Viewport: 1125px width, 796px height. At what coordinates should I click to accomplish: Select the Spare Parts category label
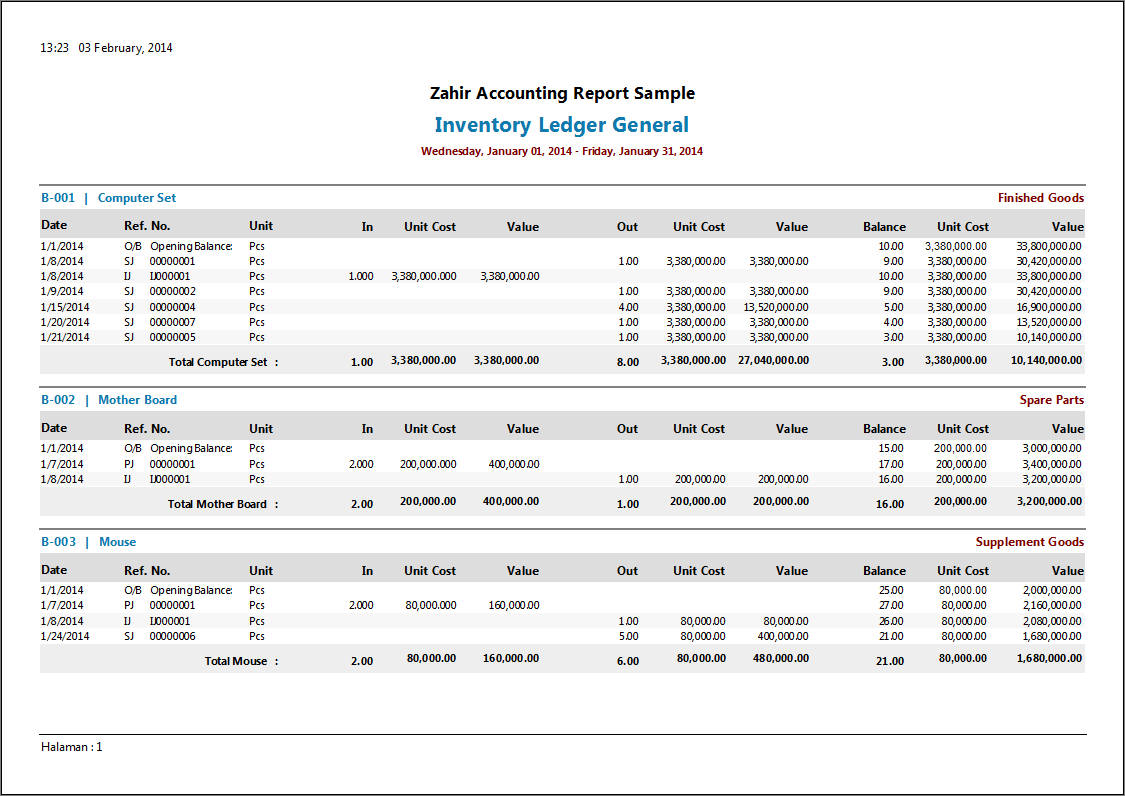(1052, 400)
